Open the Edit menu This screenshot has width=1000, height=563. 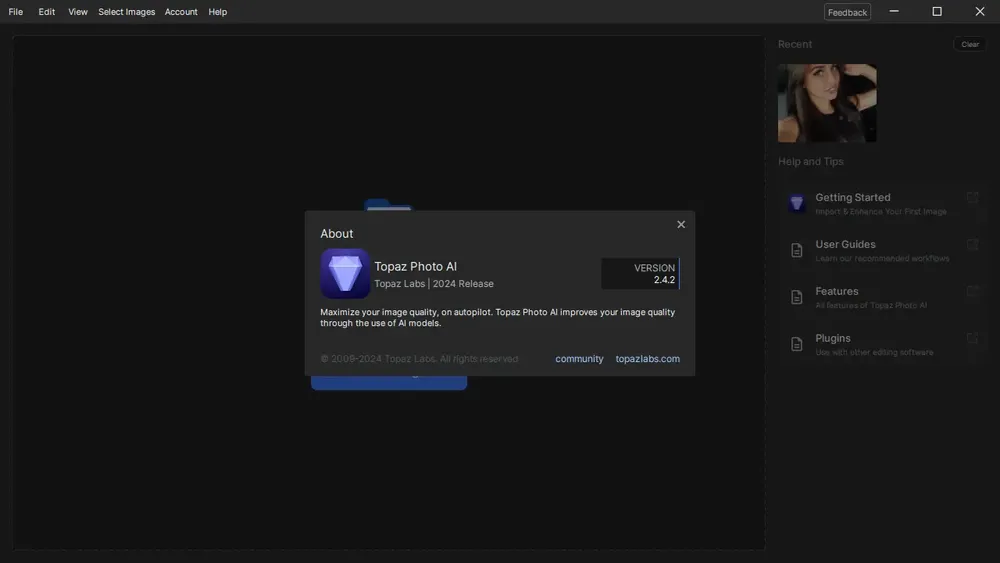[x=47, y=12]
